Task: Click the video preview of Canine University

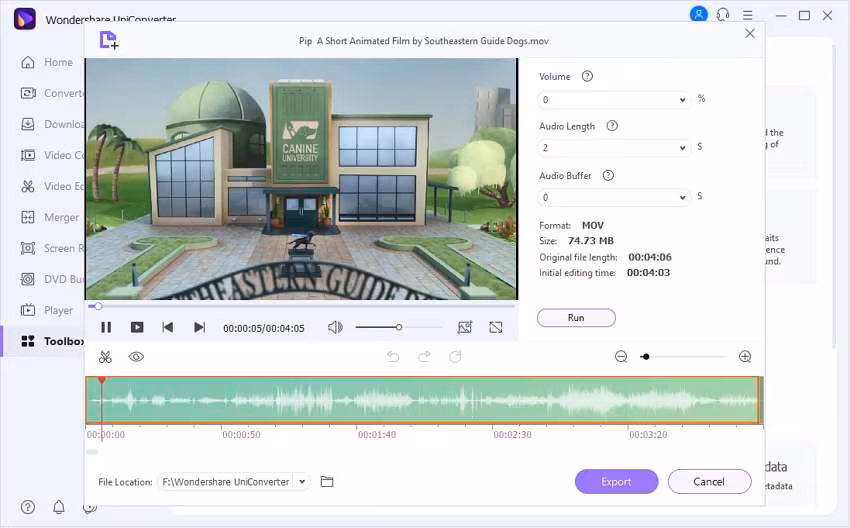Action: coord(301,179)
